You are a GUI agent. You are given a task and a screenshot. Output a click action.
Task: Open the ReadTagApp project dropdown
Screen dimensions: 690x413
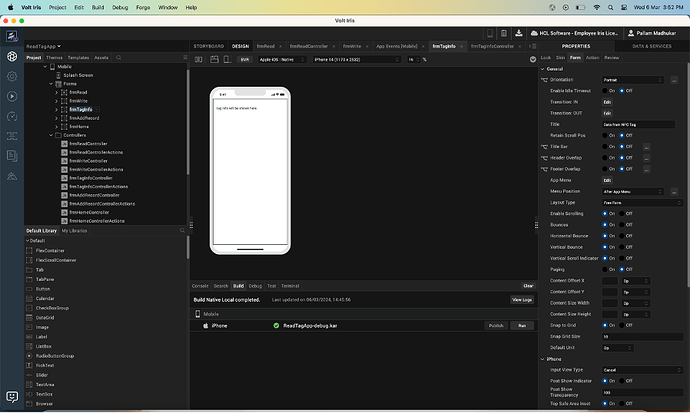tap(44, 46)
